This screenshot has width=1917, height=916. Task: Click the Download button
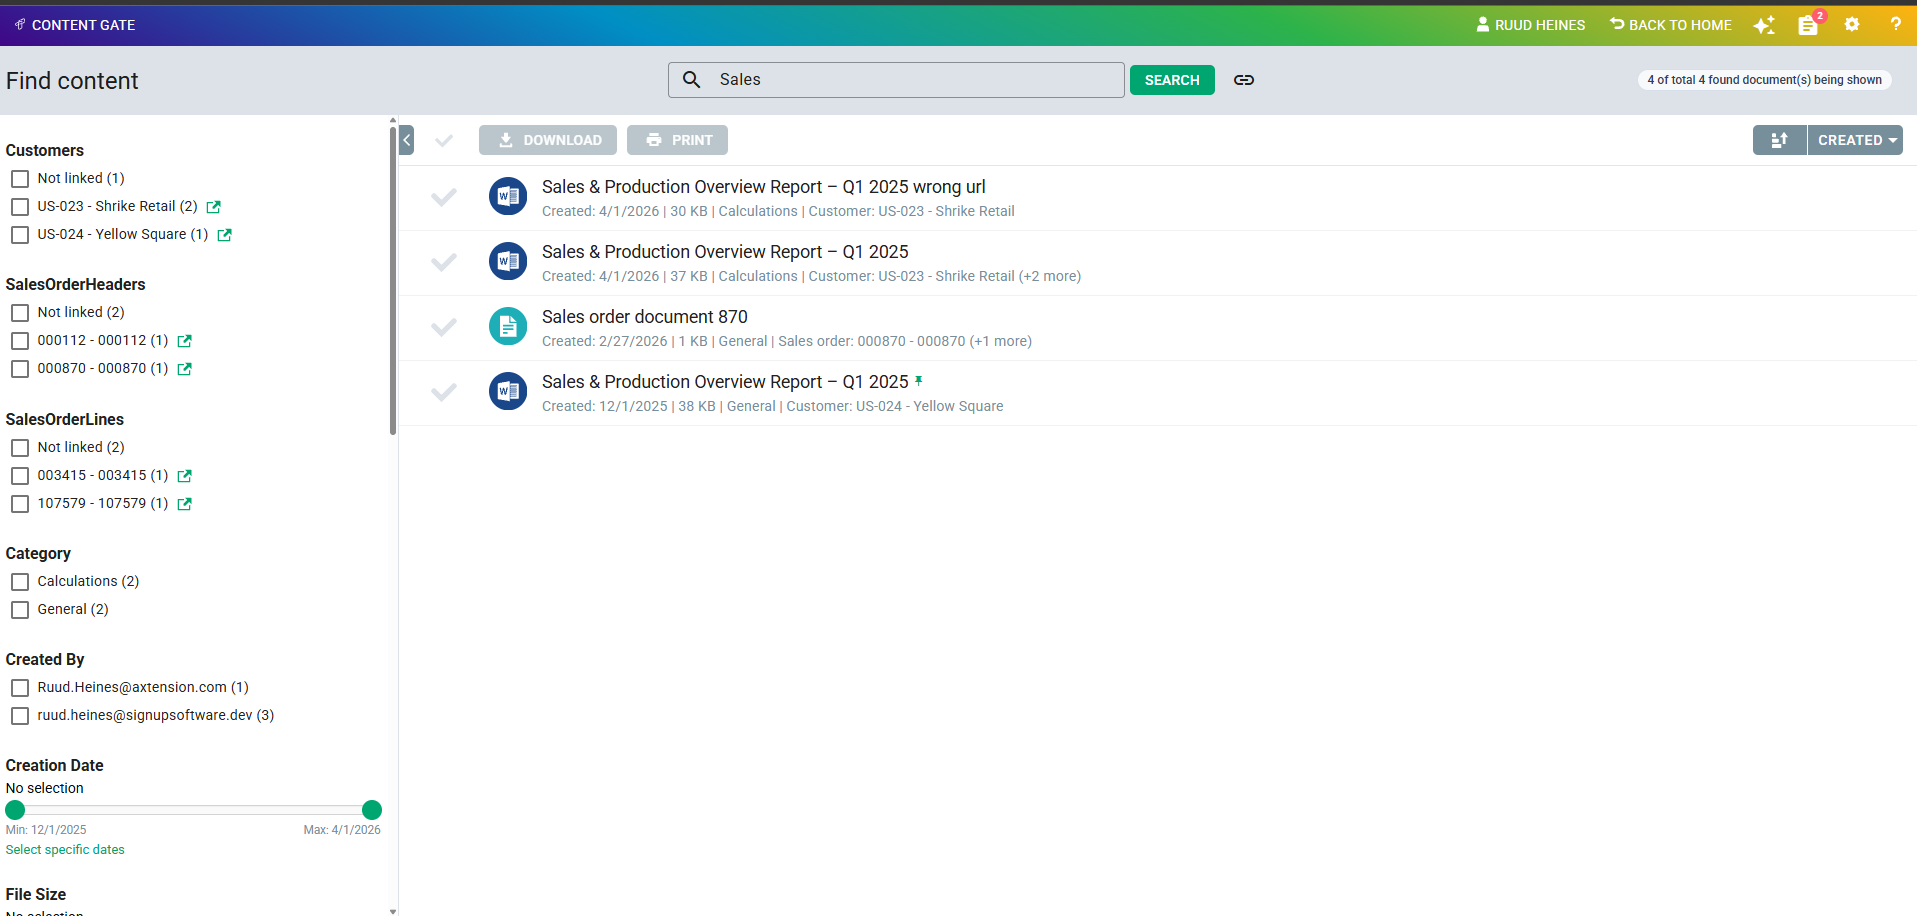click(548, 140)
